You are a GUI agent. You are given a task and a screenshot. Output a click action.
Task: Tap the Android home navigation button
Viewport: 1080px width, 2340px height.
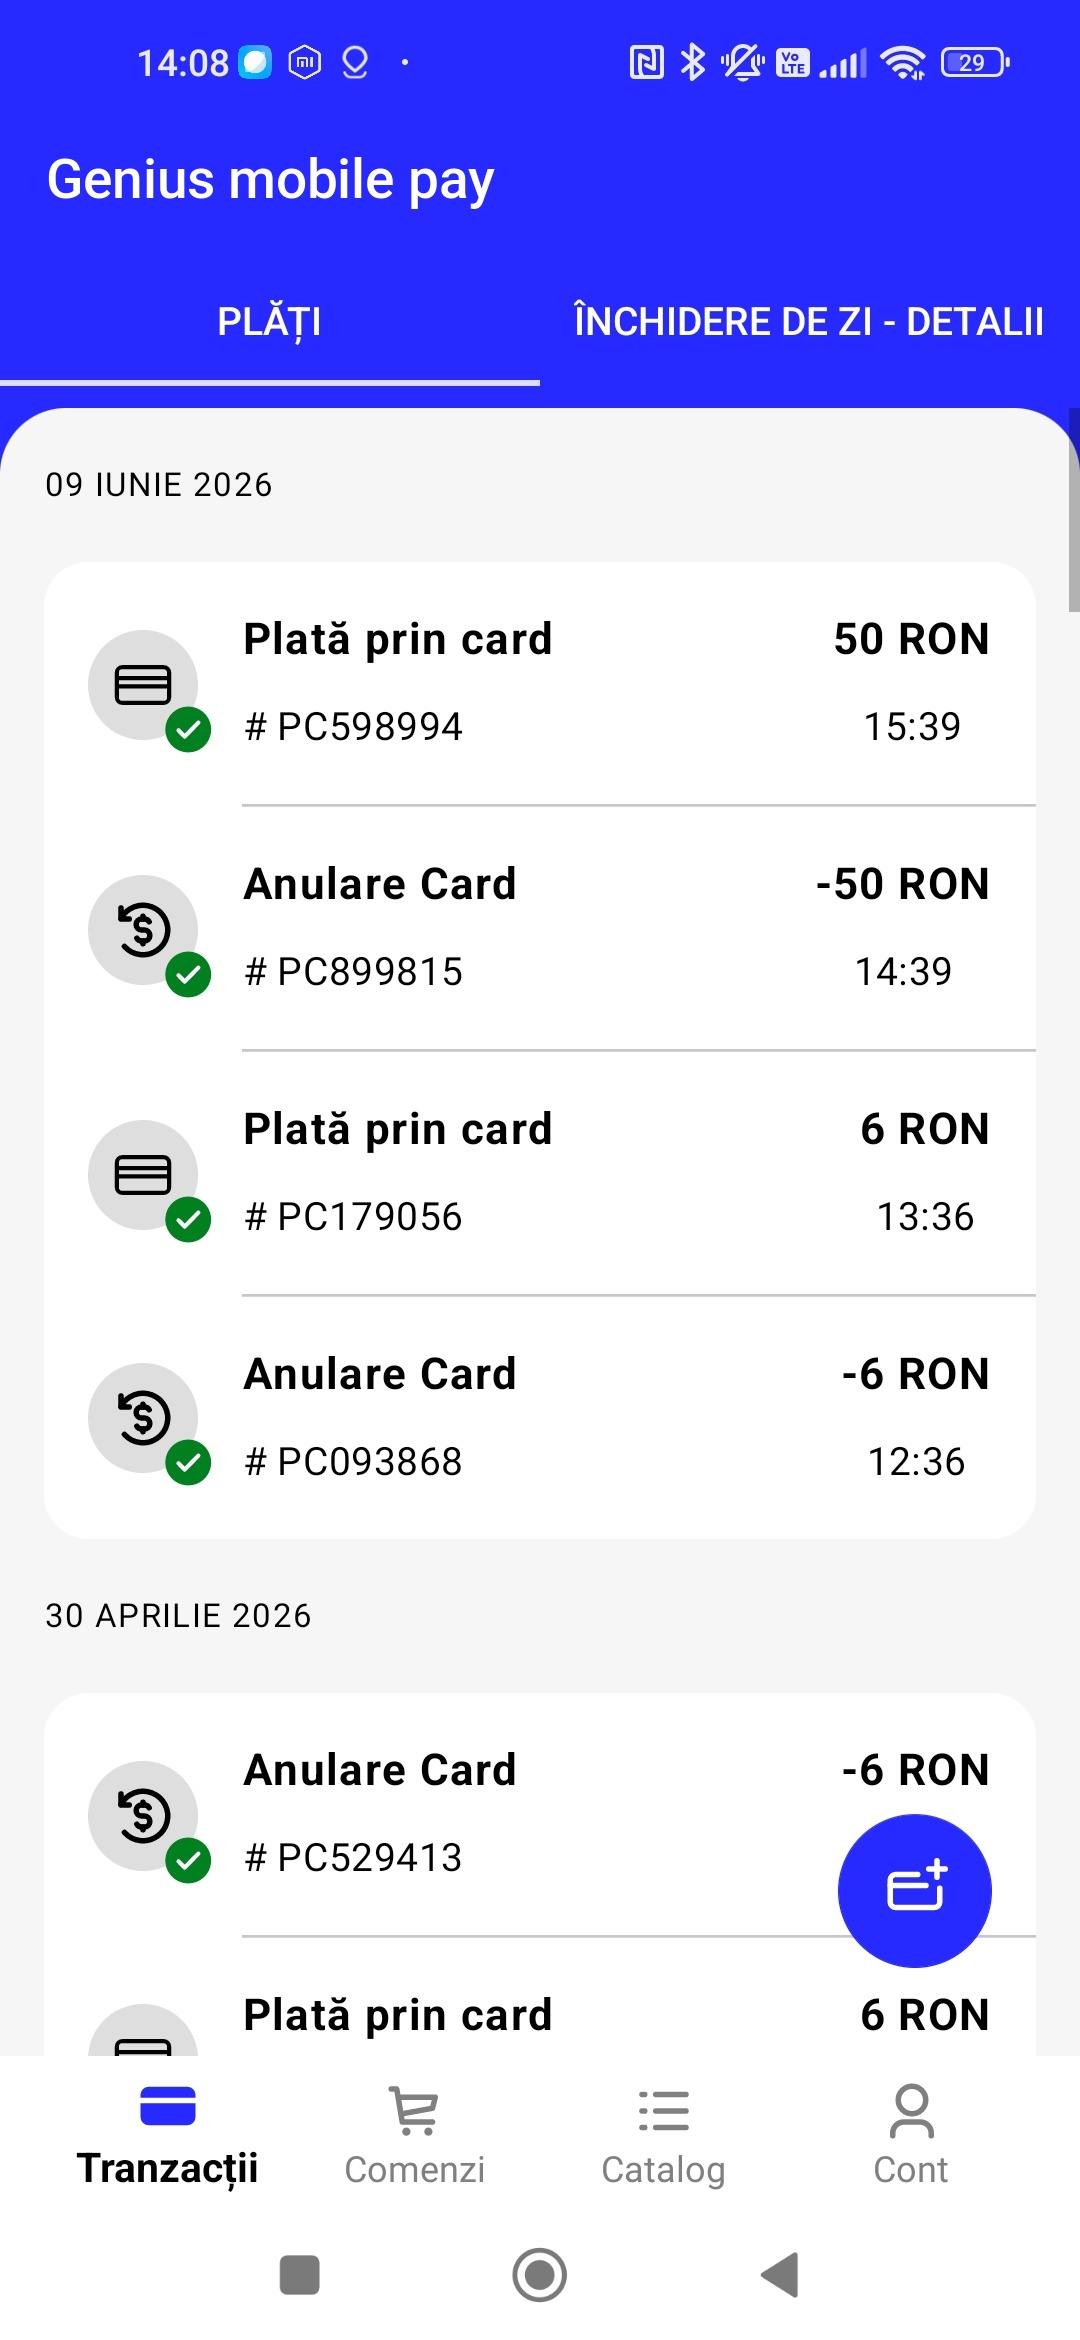tap(540, 2275)
